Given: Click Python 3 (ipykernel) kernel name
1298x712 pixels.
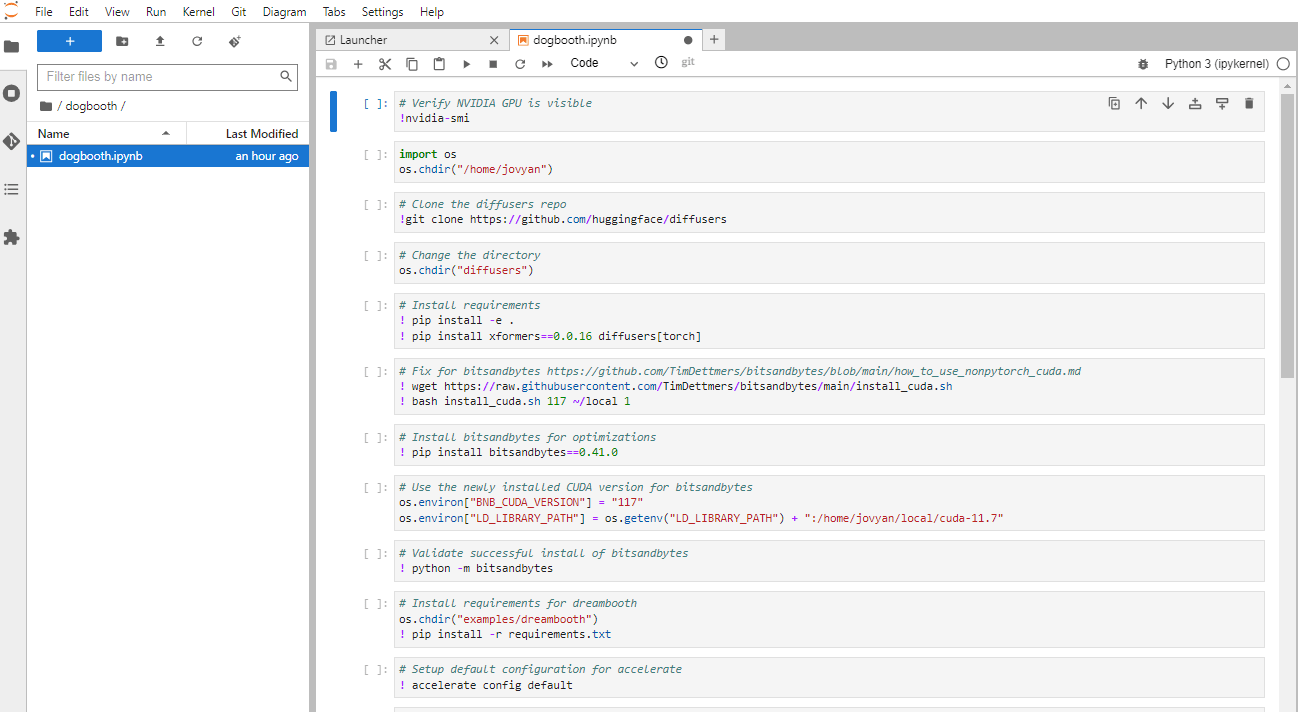Looking at the screenshot, I should (x=1218, y=63).
